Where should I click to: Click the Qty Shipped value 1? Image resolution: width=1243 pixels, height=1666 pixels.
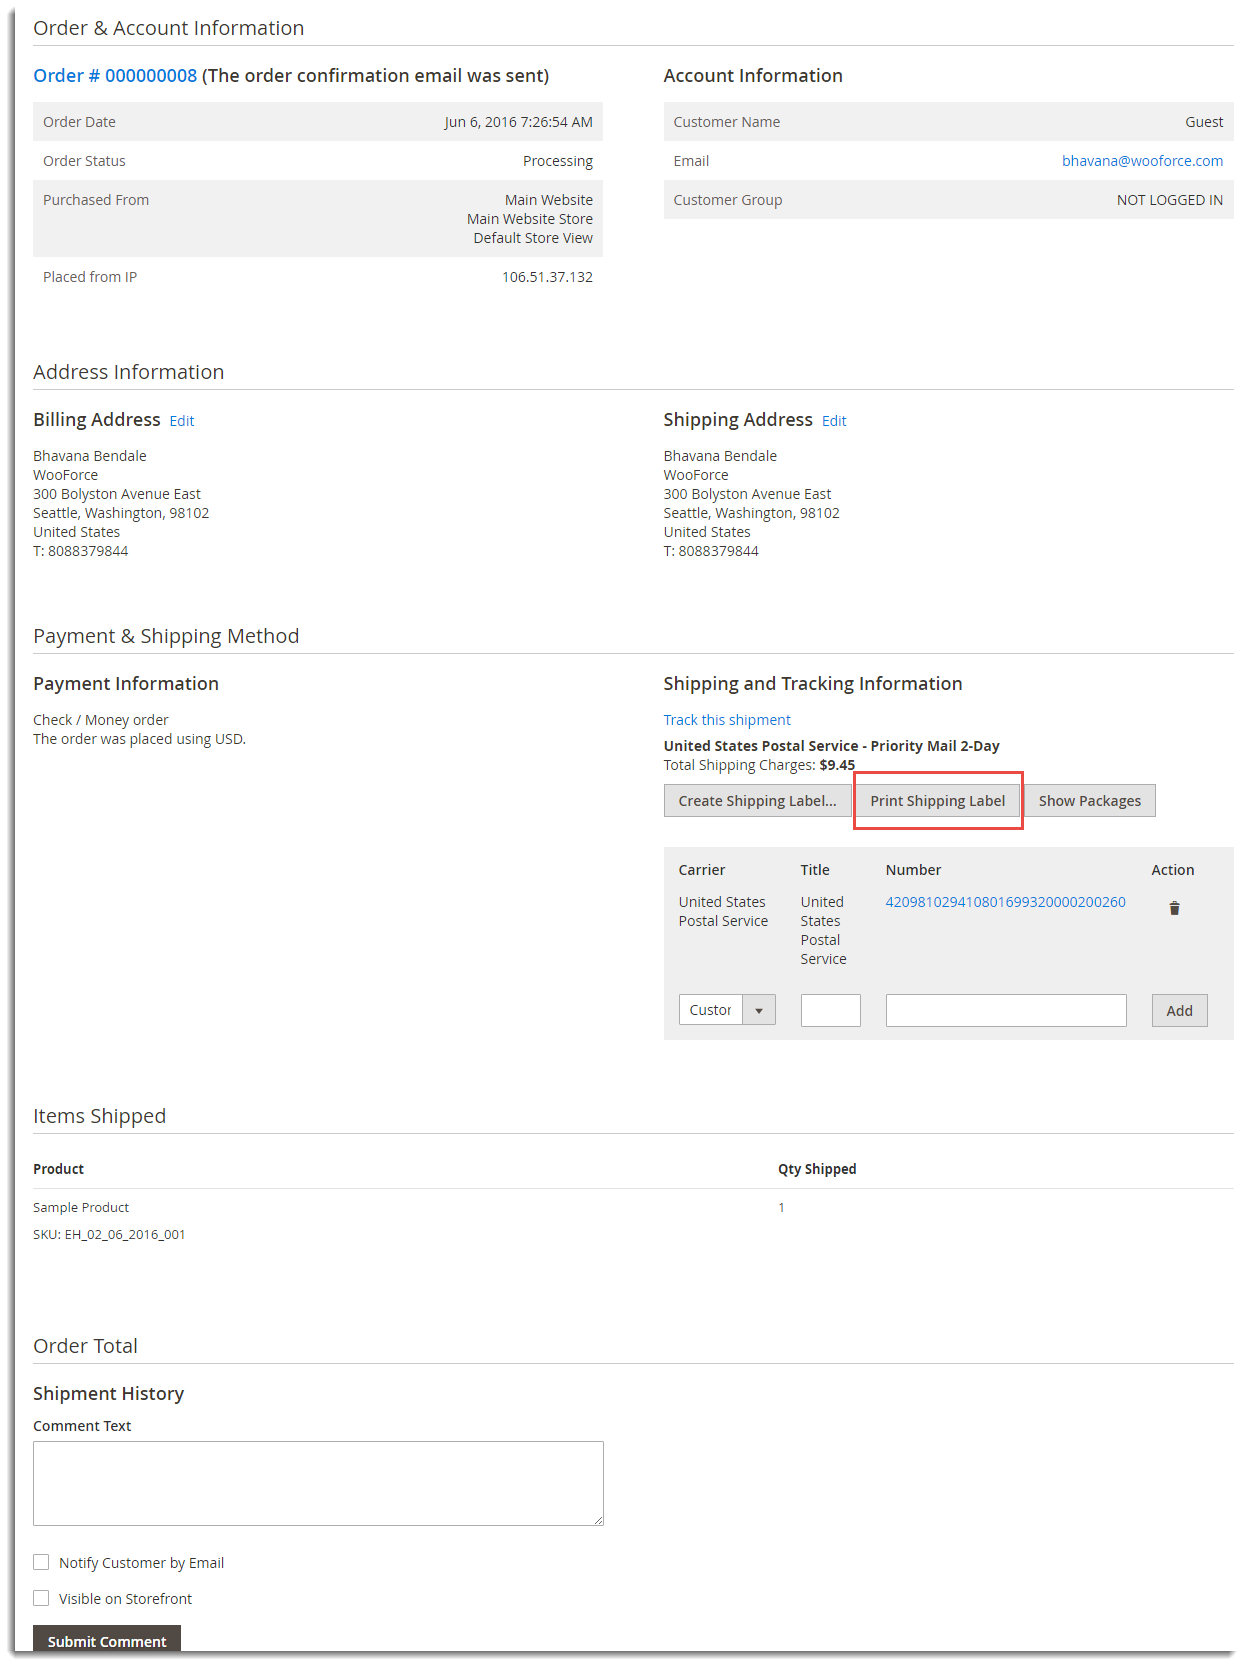pyautogui.click(x=781, y=1208)
